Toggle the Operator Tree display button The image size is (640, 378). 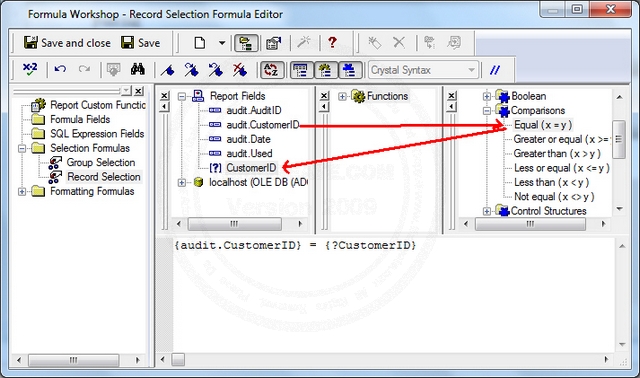point(350,70)
